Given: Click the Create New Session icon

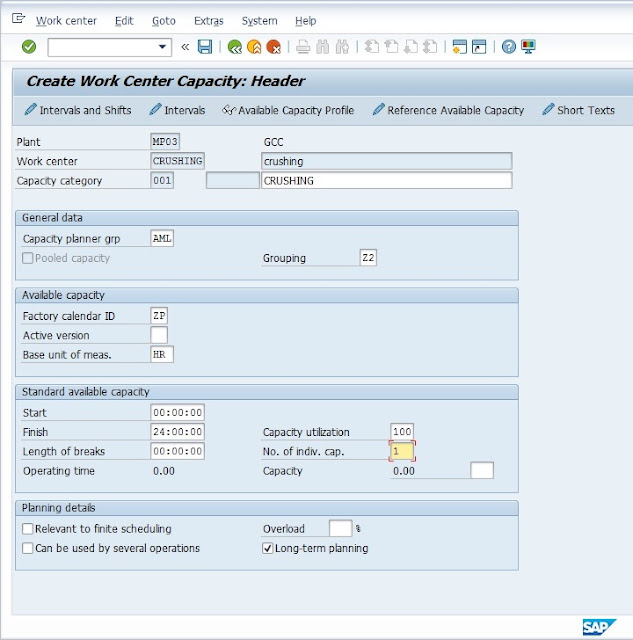Looking at the screenshot, I should 460,47.
